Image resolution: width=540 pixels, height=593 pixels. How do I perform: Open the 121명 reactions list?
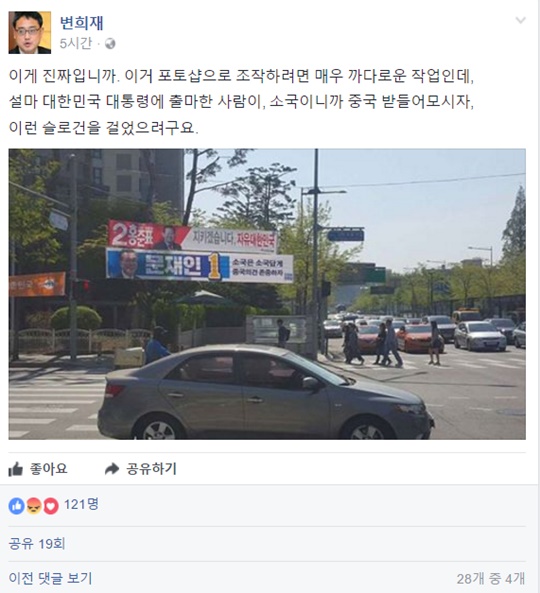pyautogui.click(x=81, y=505)
